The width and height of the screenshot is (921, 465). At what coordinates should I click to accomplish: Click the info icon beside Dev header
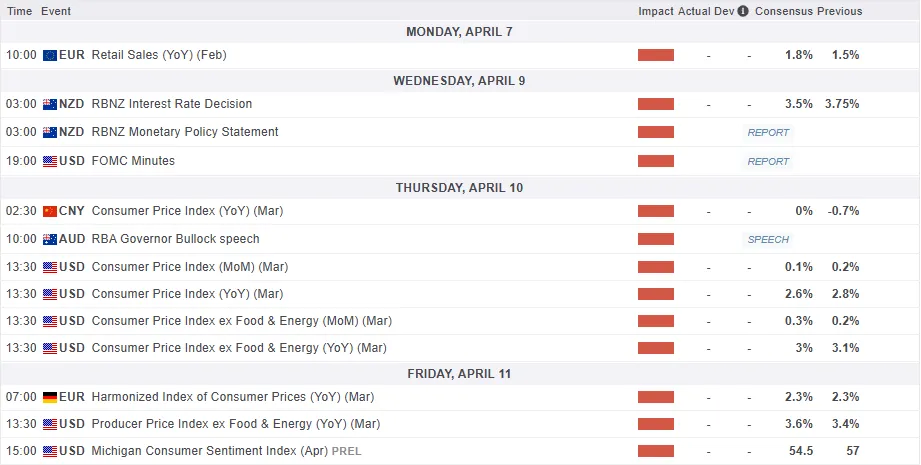pos(743,11)
